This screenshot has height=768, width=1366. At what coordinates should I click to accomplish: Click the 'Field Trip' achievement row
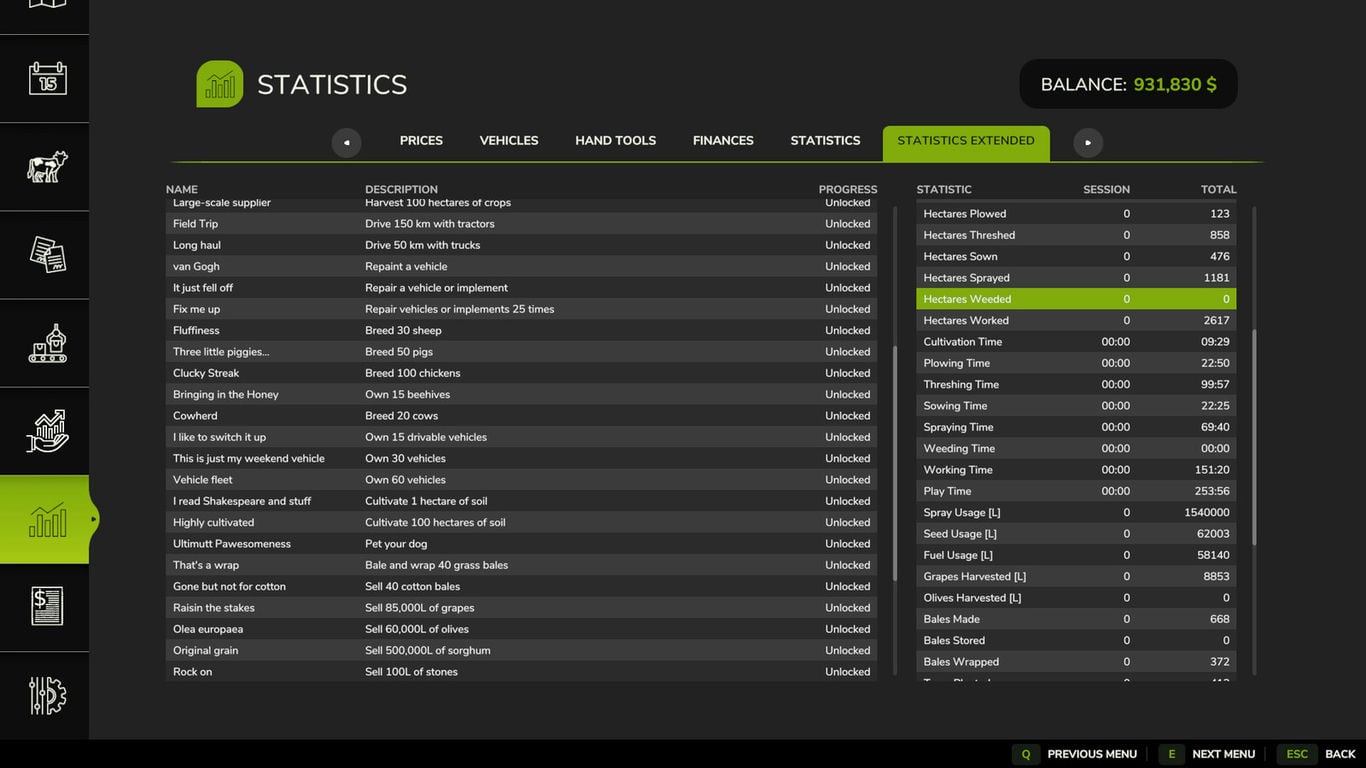pos(521,224)
